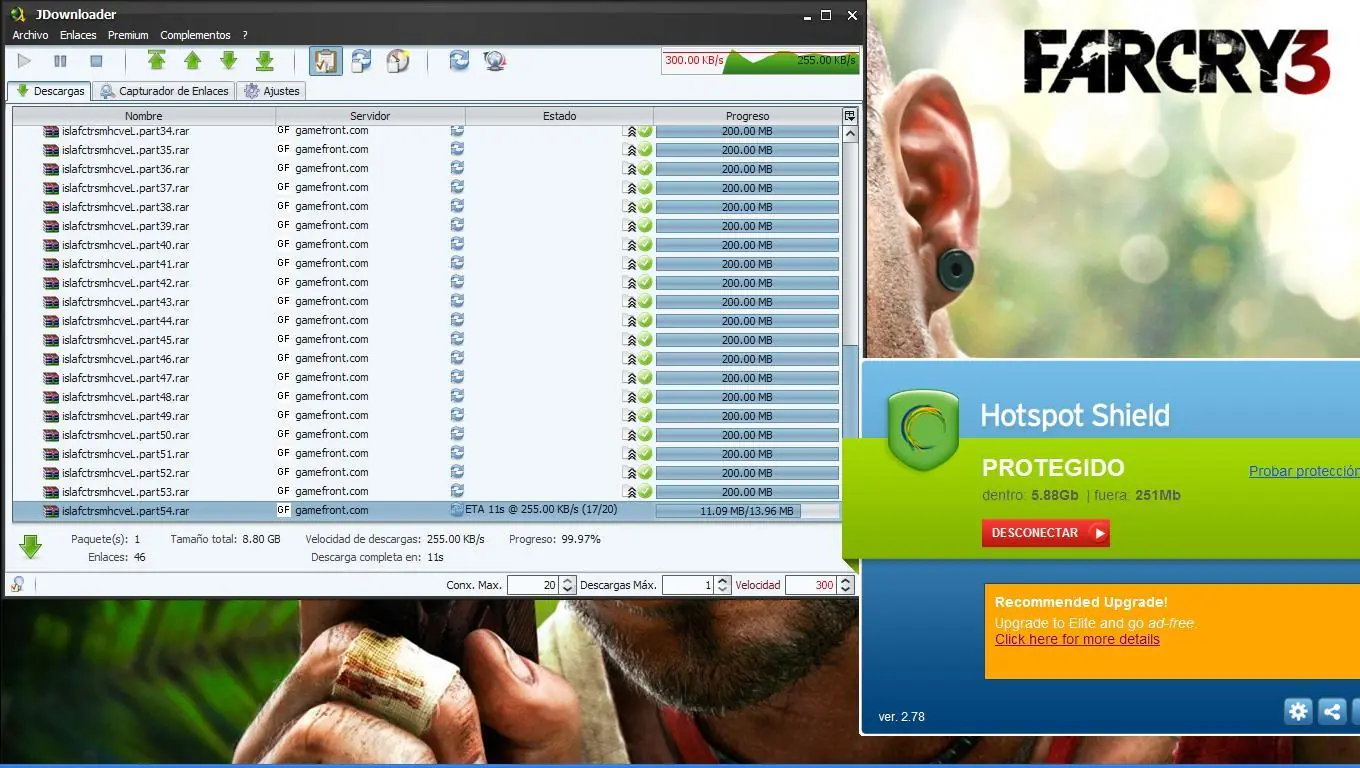Open the table column settings icon
Image resolution: width=1360 pixels, height=768 pixels.
pos(850,116)
